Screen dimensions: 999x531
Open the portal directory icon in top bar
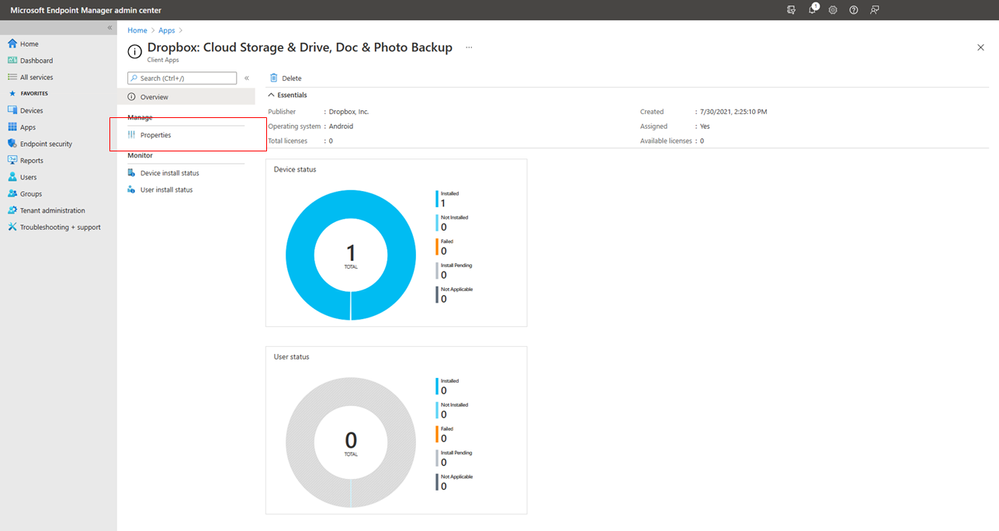pyautogui.click(x=791, y=10)
